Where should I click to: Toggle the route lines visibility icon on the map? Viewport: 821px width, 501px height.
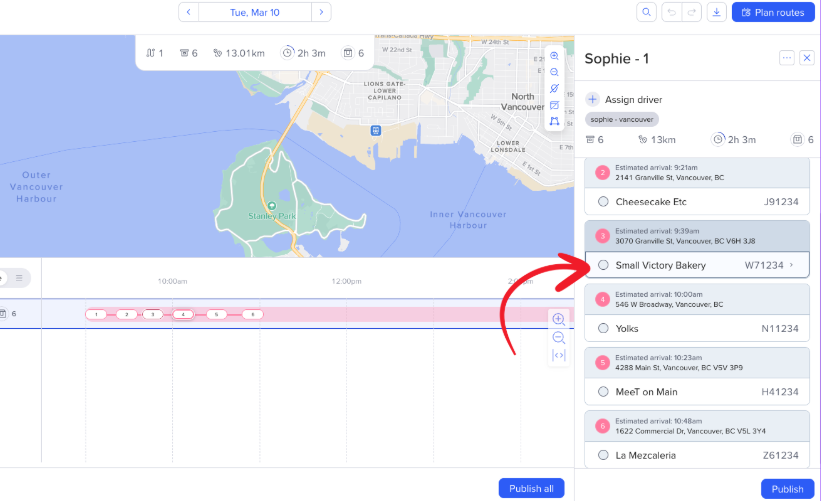554,88
